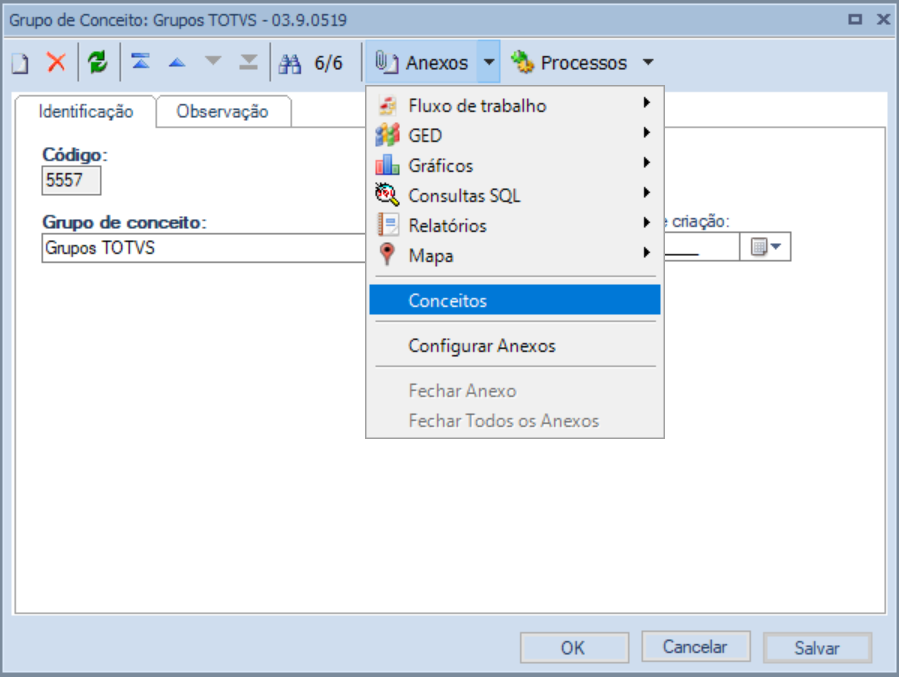
Task: Click the Cancelar button
Action: [x=695, y=647]
